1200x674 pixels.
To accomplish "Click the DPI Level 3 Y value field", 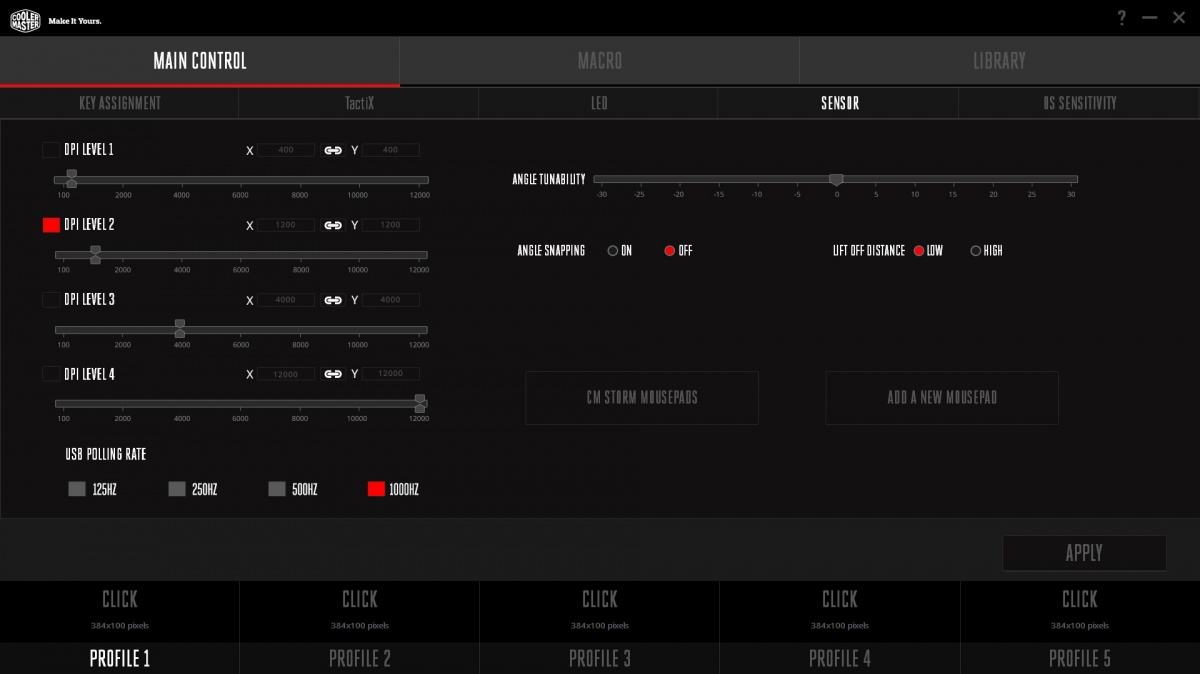I will [390, 300].
